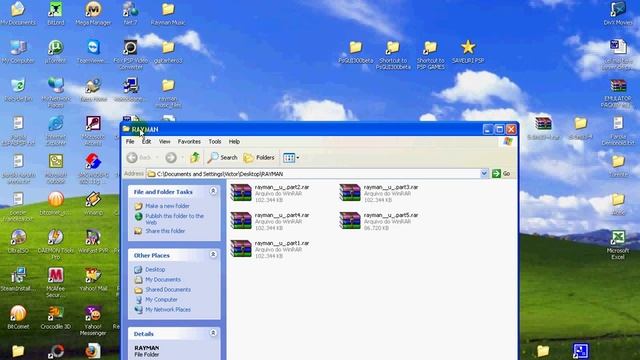Open the Tools menu

click(215, 142)
